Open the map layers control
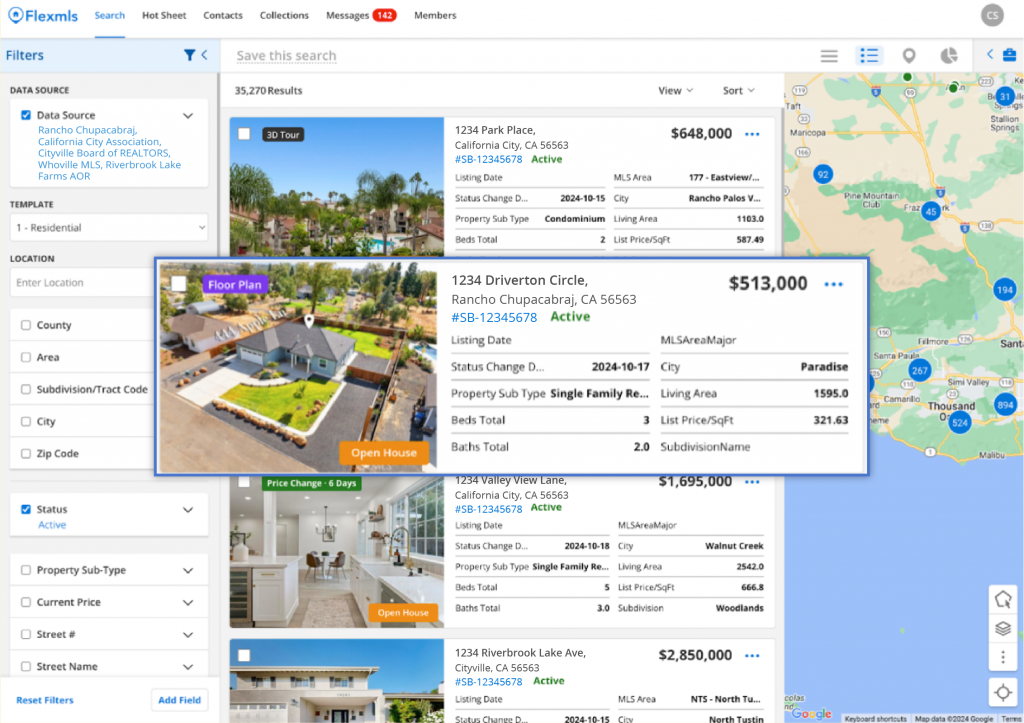 [x=1002, y=629]
